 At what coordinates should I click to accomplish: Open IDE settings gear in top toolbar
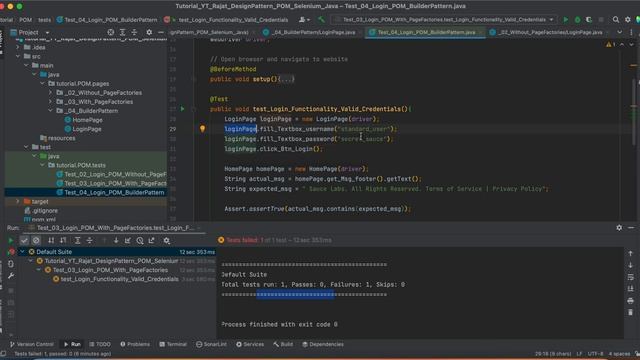(x=627, y=20)
